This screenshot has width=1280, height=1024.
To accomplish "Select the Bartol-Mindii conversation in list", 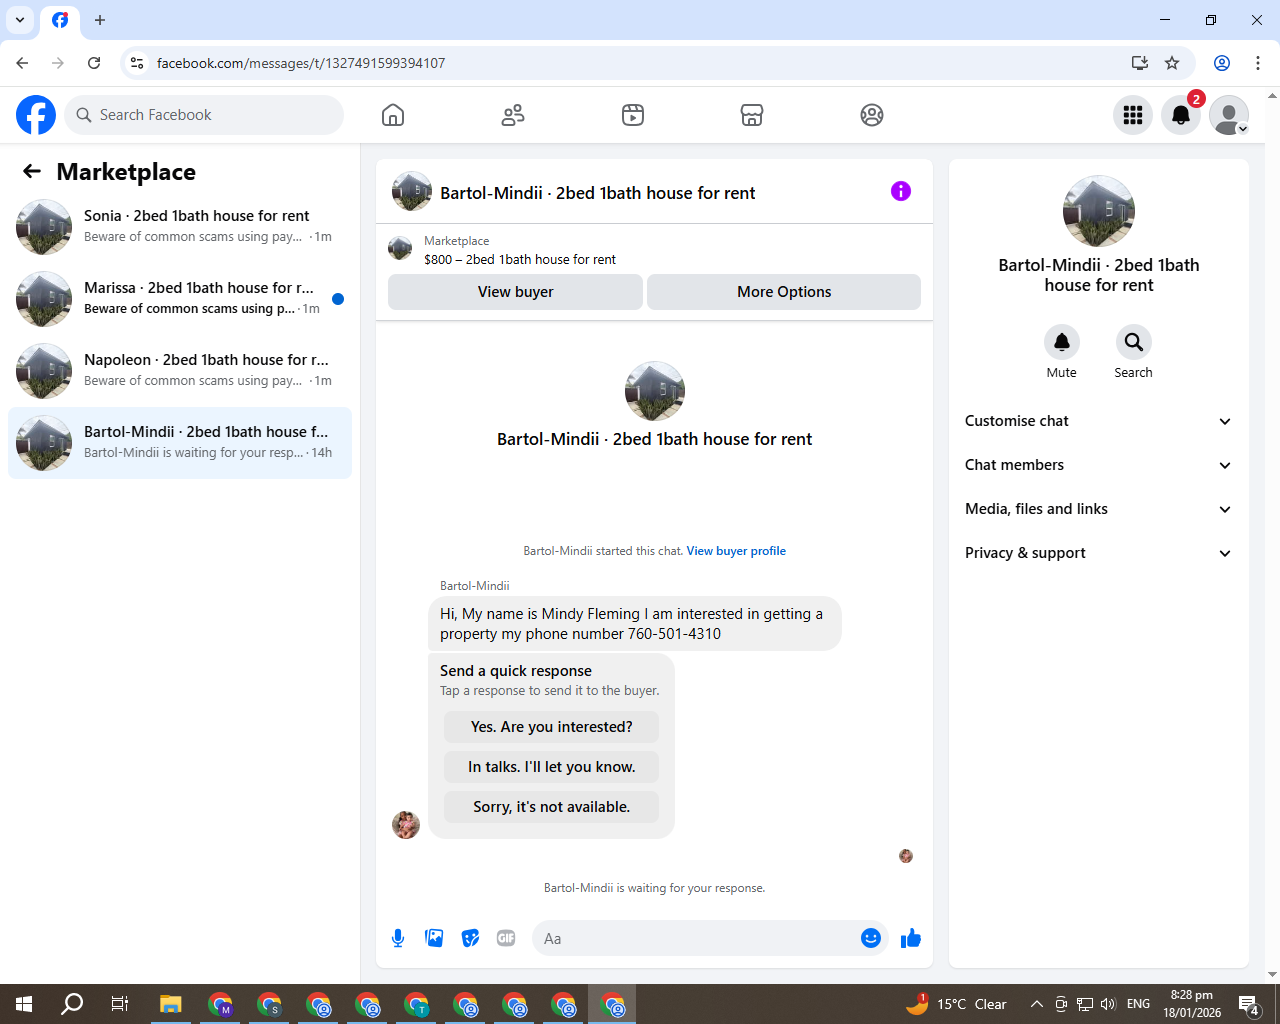I will [180, 443].
